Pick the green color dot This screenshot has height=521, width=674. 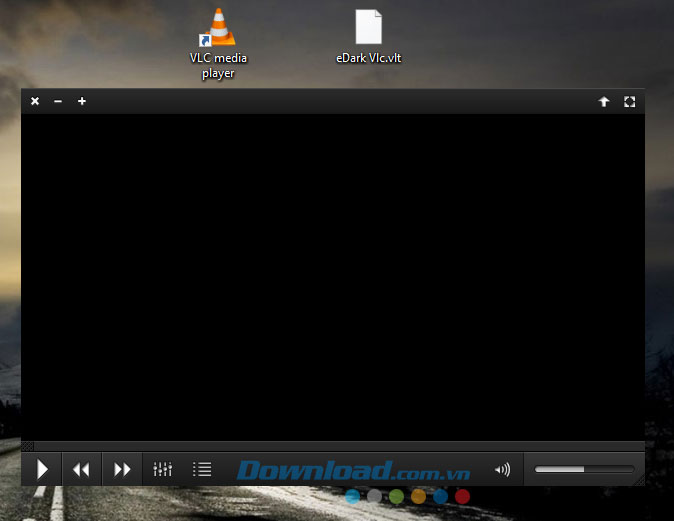[396, 496]
